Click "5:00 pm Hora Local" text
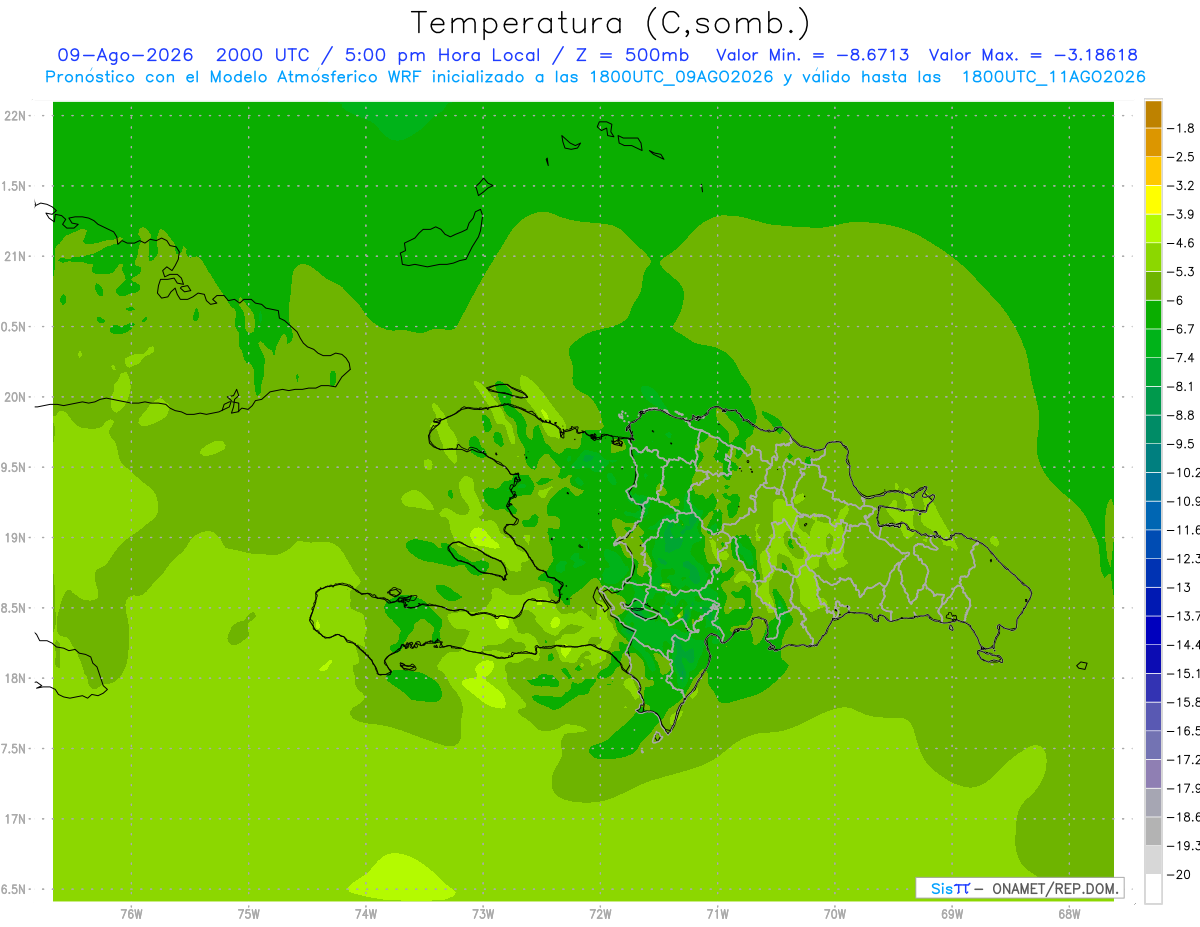 [441, 55]
